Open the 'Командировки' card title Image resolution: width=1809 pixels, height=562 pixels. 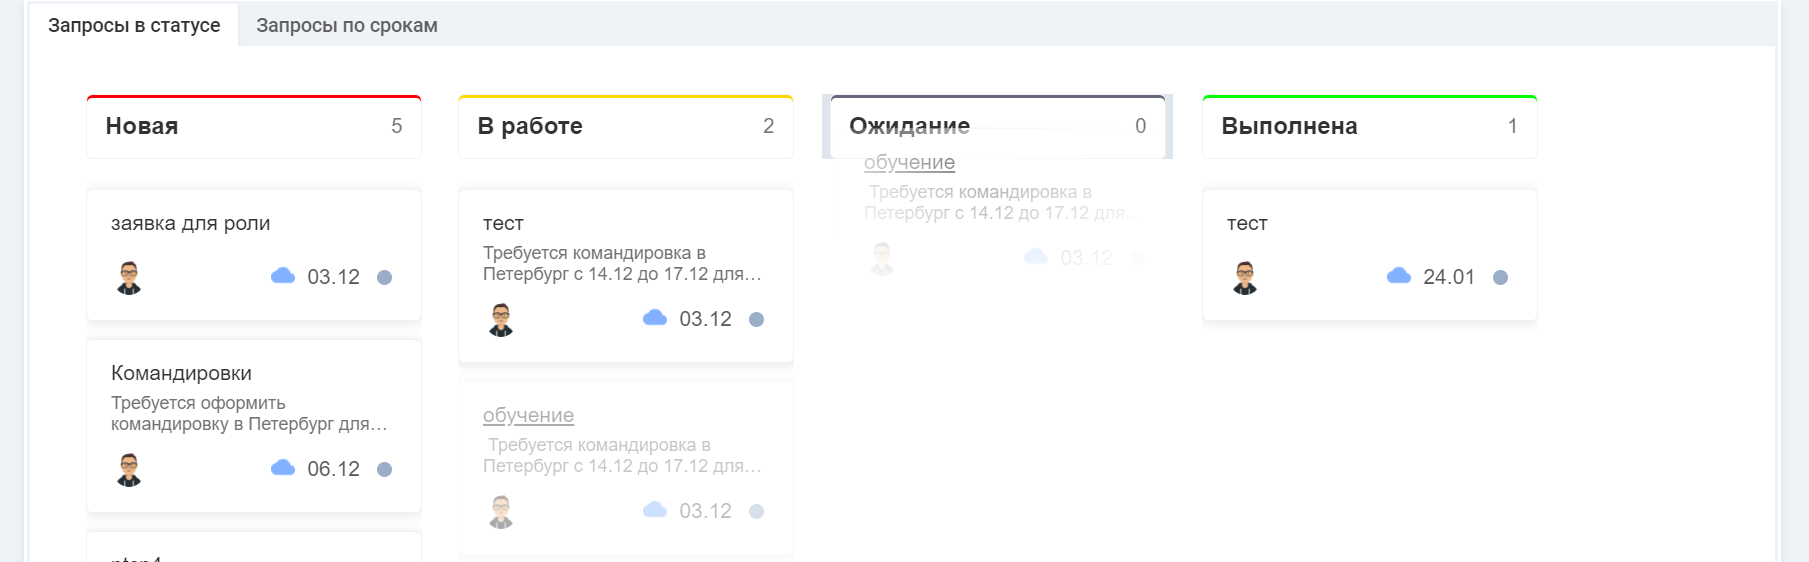tap(181, 373)
